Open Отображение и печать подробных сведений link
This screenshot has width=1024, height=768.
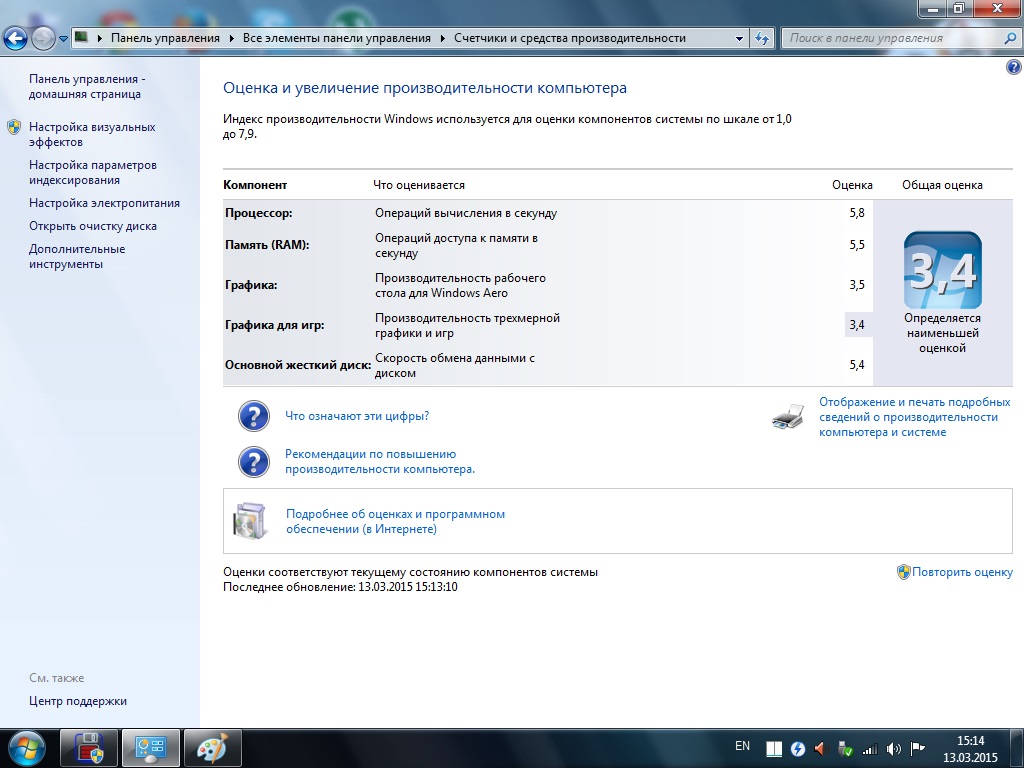click(x=914, y=417)
